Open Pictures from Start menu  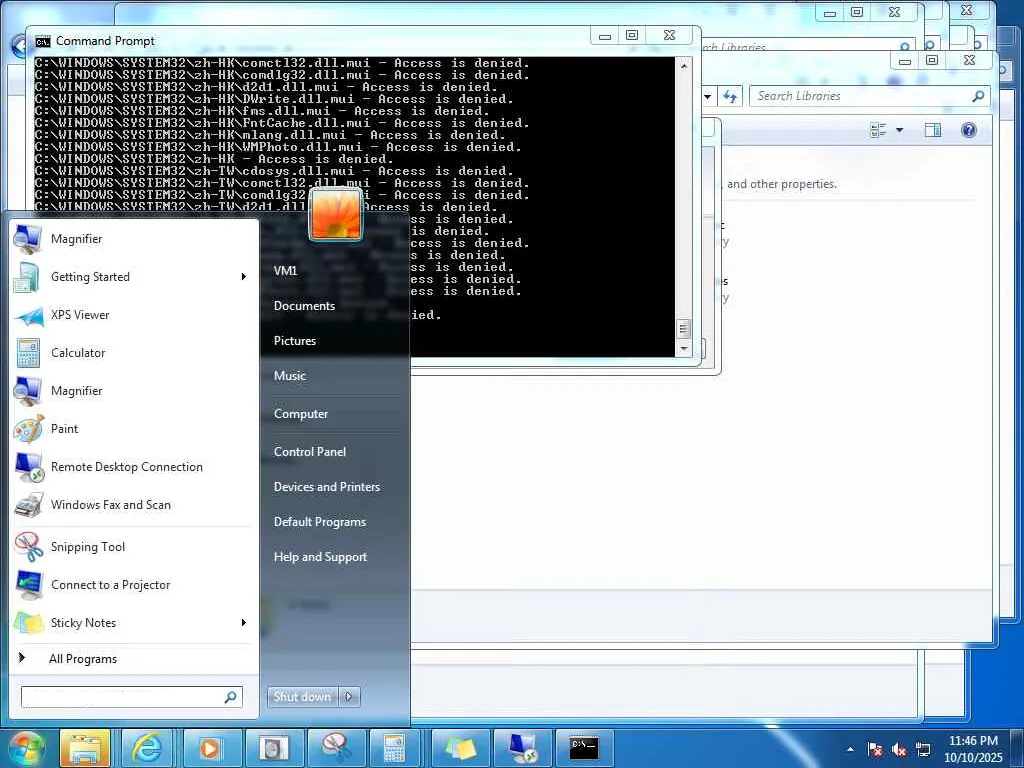pyautogui.click(x=295, y=341)
